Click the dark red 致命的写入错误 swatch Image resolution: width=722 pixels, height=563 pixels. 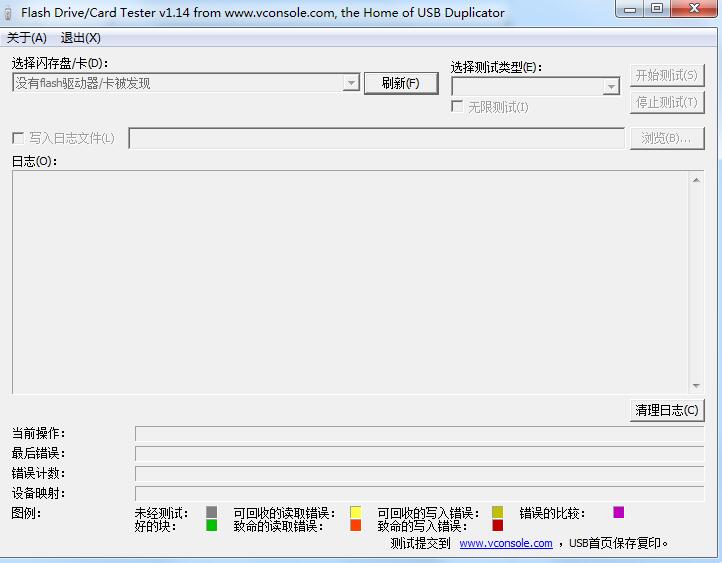tap(498, 525)
